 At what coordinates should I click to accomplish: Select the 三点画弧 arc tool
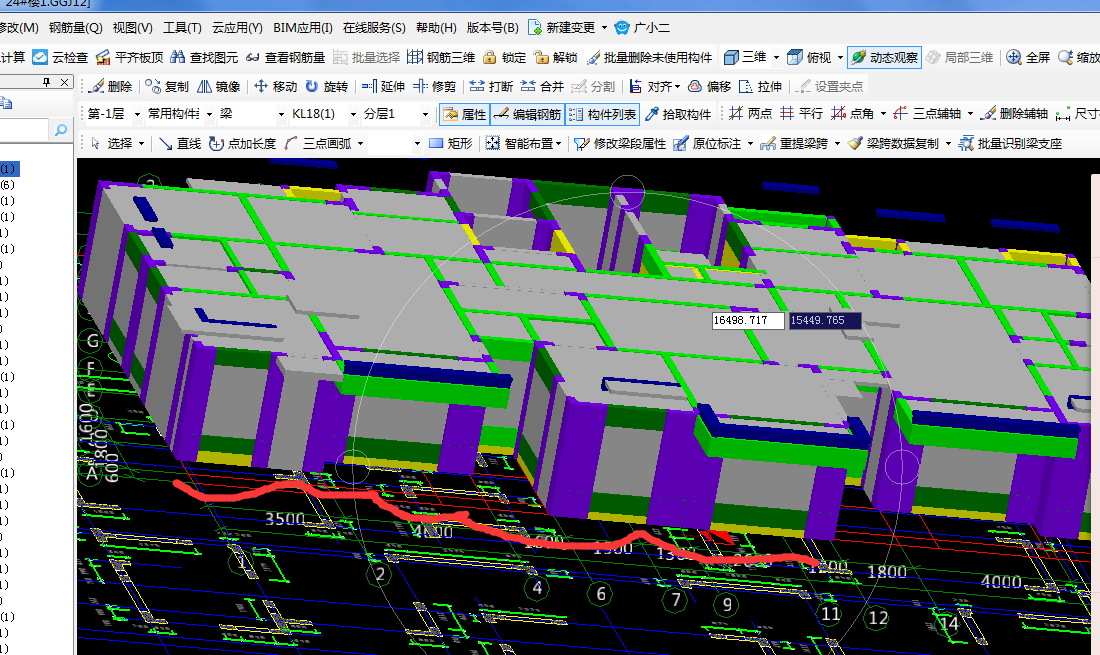pyautogui.click(x=318, y=143)
